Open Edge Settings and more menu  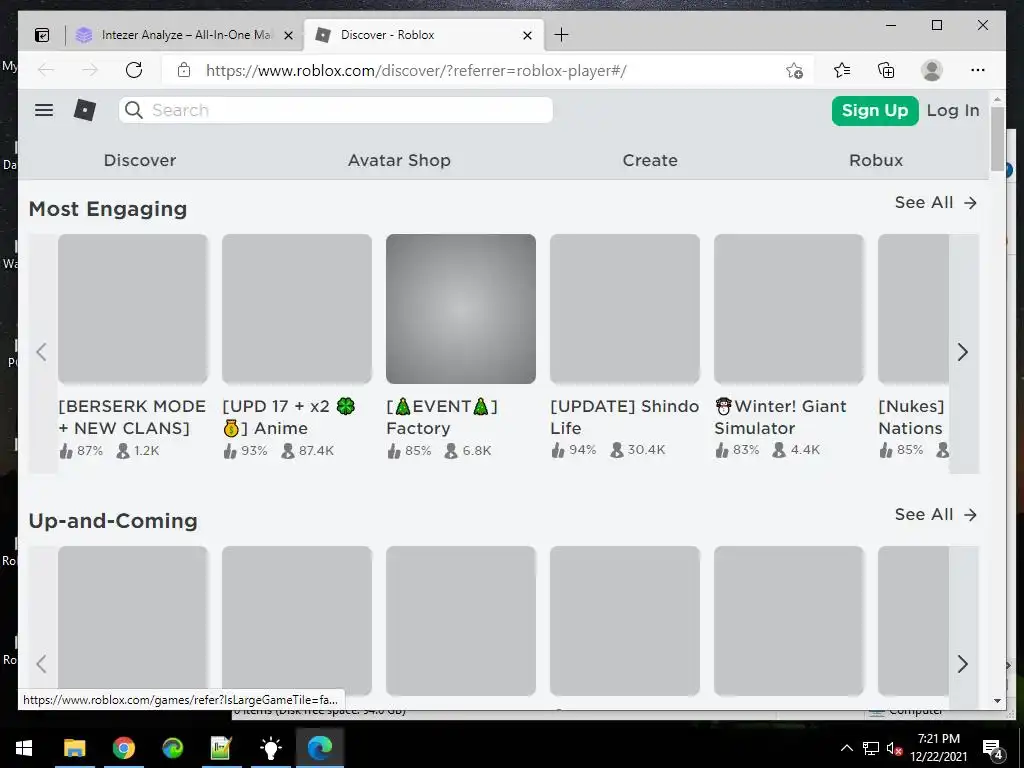(x=978, y=70)
